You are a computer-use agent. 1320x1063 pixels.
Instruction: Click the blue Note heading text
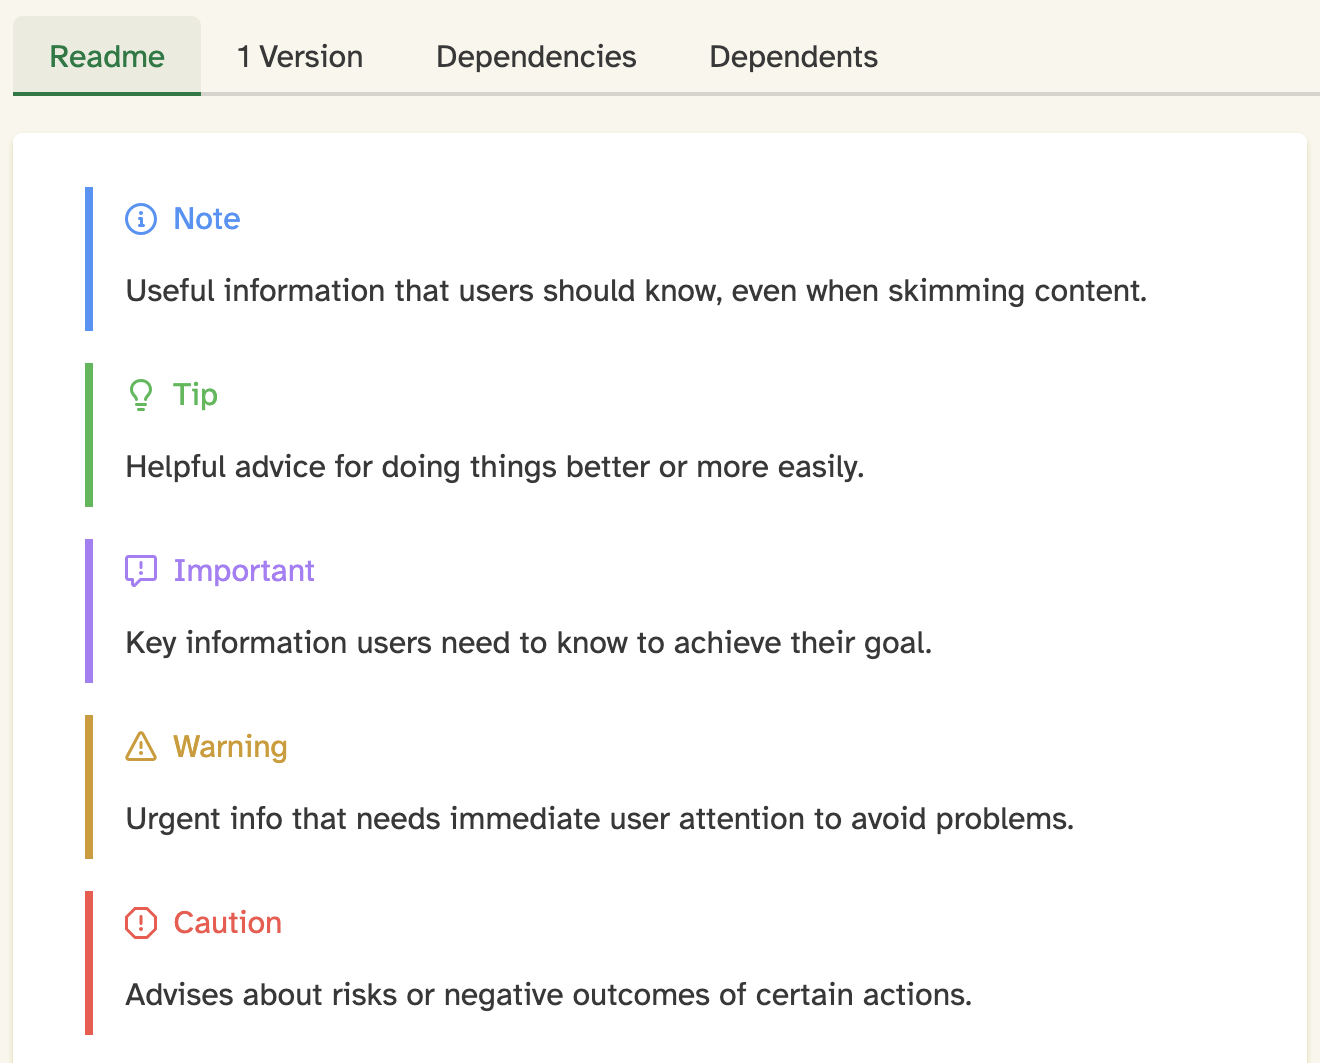point(207,219)
